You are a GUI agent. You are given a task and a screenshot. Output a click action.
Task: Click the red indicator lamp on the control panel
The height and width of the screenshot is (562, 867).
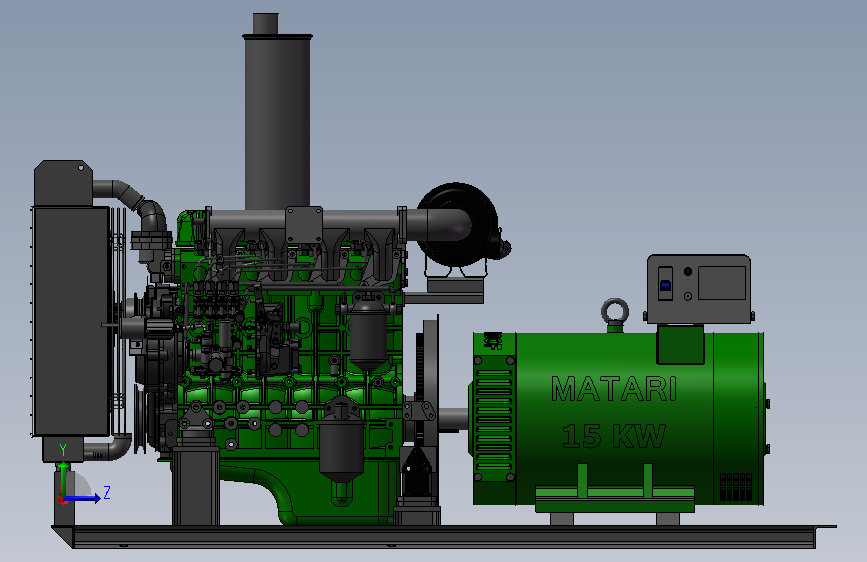[688, 272]
